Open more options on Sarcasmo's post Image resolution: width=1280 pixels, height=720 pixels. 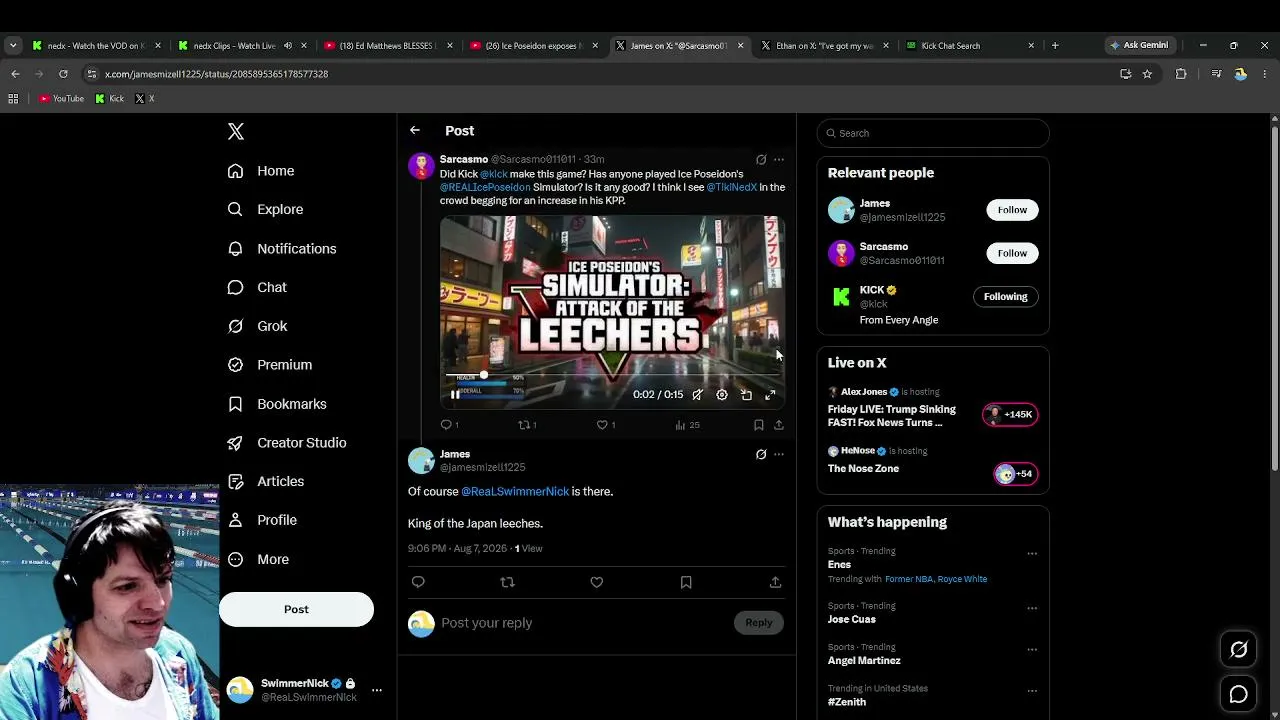click(x=779, y=160)
